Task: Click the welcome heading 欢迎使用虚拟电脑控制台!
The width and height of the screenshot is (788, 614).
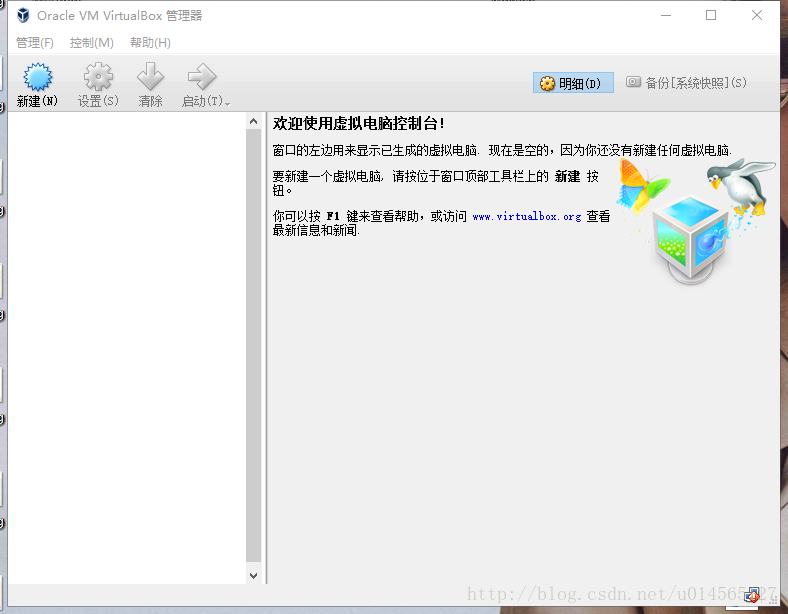Action: coord(359,124)
